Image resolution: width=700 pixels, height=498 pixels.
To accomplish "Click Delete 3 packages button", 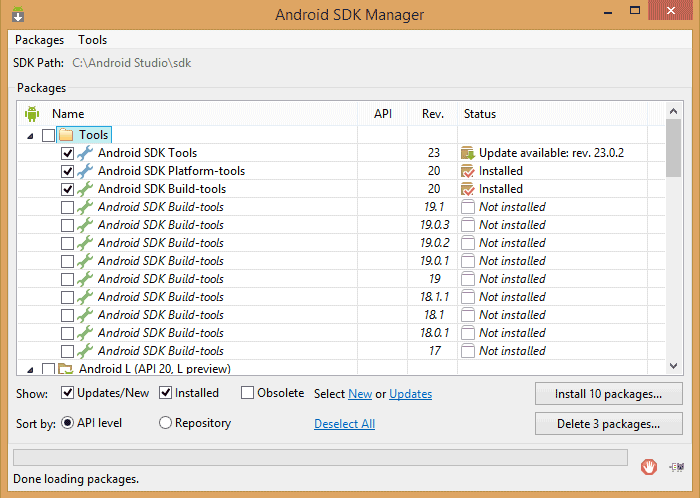I will click(x=608, y=423).
